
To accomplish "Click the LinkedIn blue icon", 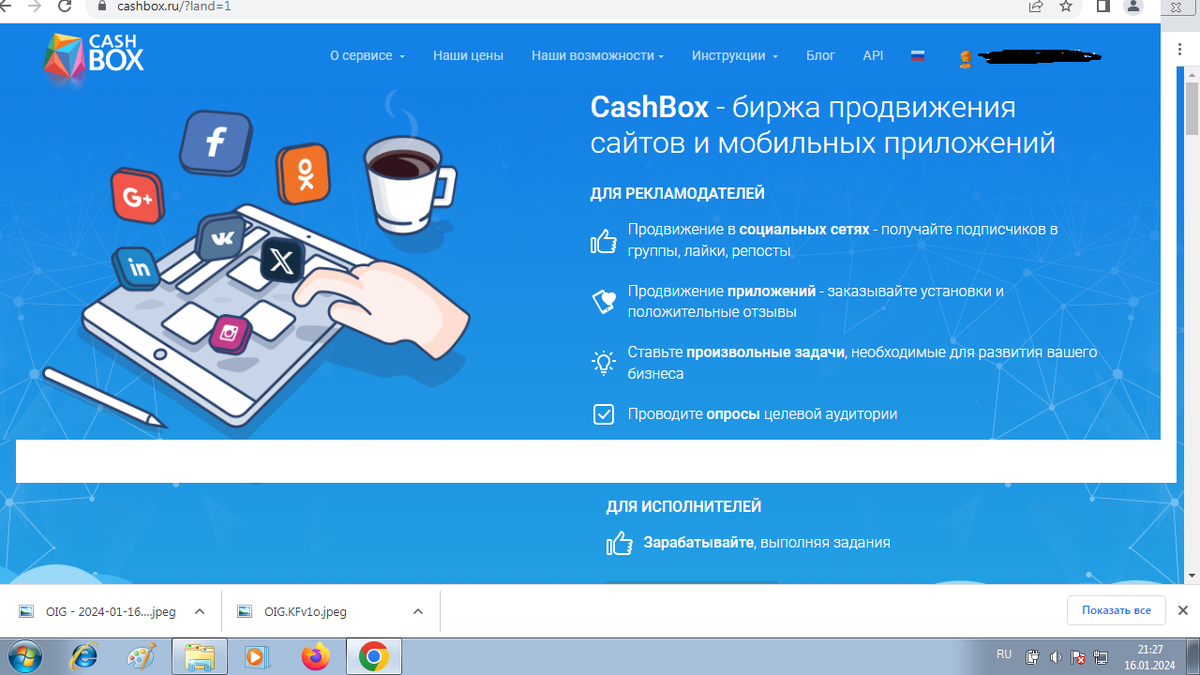I will (138, 268).
